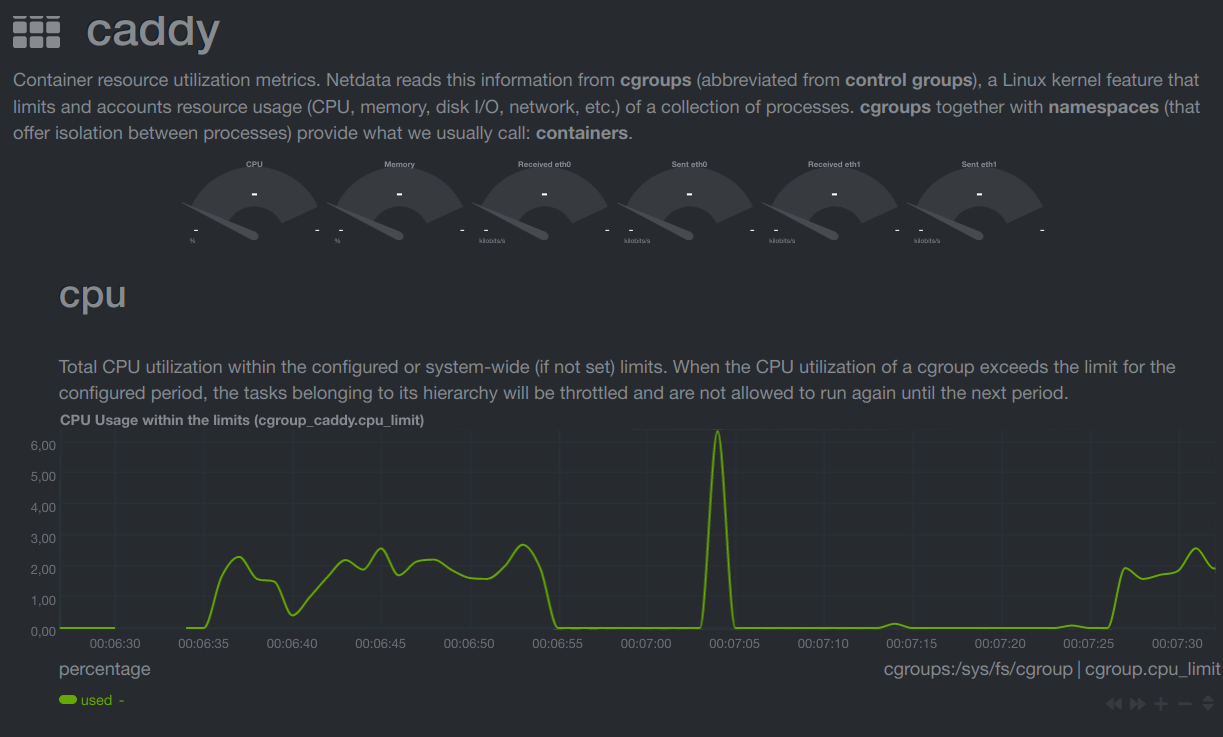The height and width of the screenshot is (737, 1223).
Task: Zoom in using the plus icon
Action: pos(1161,703)
